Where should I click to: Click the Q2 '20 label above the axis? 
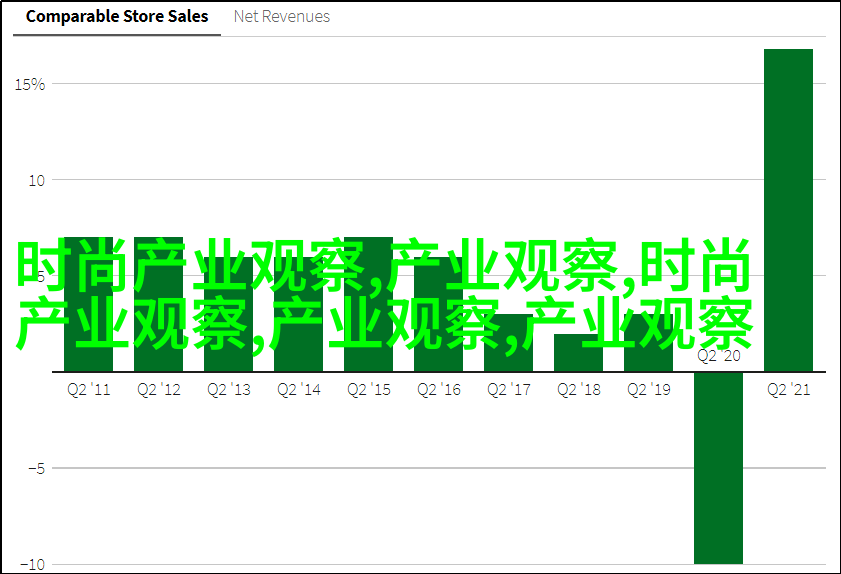tap(719, 356)
